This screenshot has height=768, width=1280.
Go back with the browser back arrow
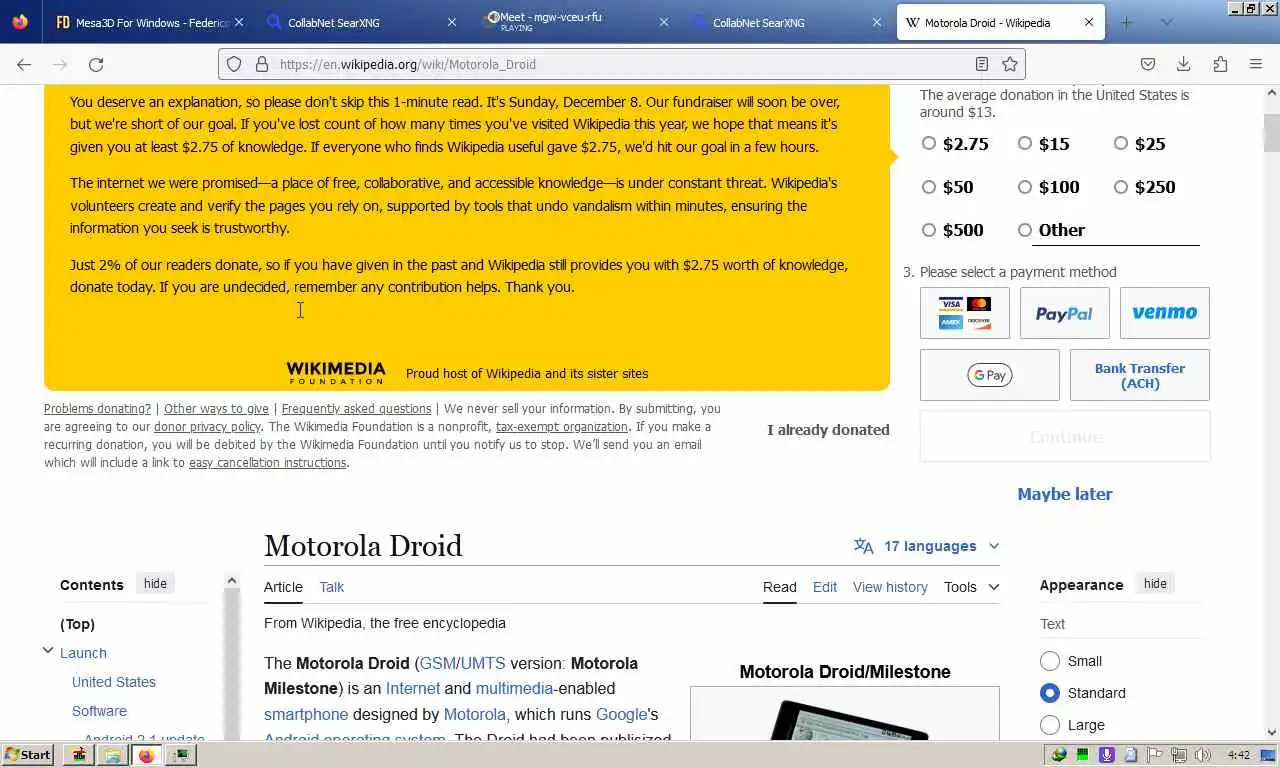(x=24, y=64)
